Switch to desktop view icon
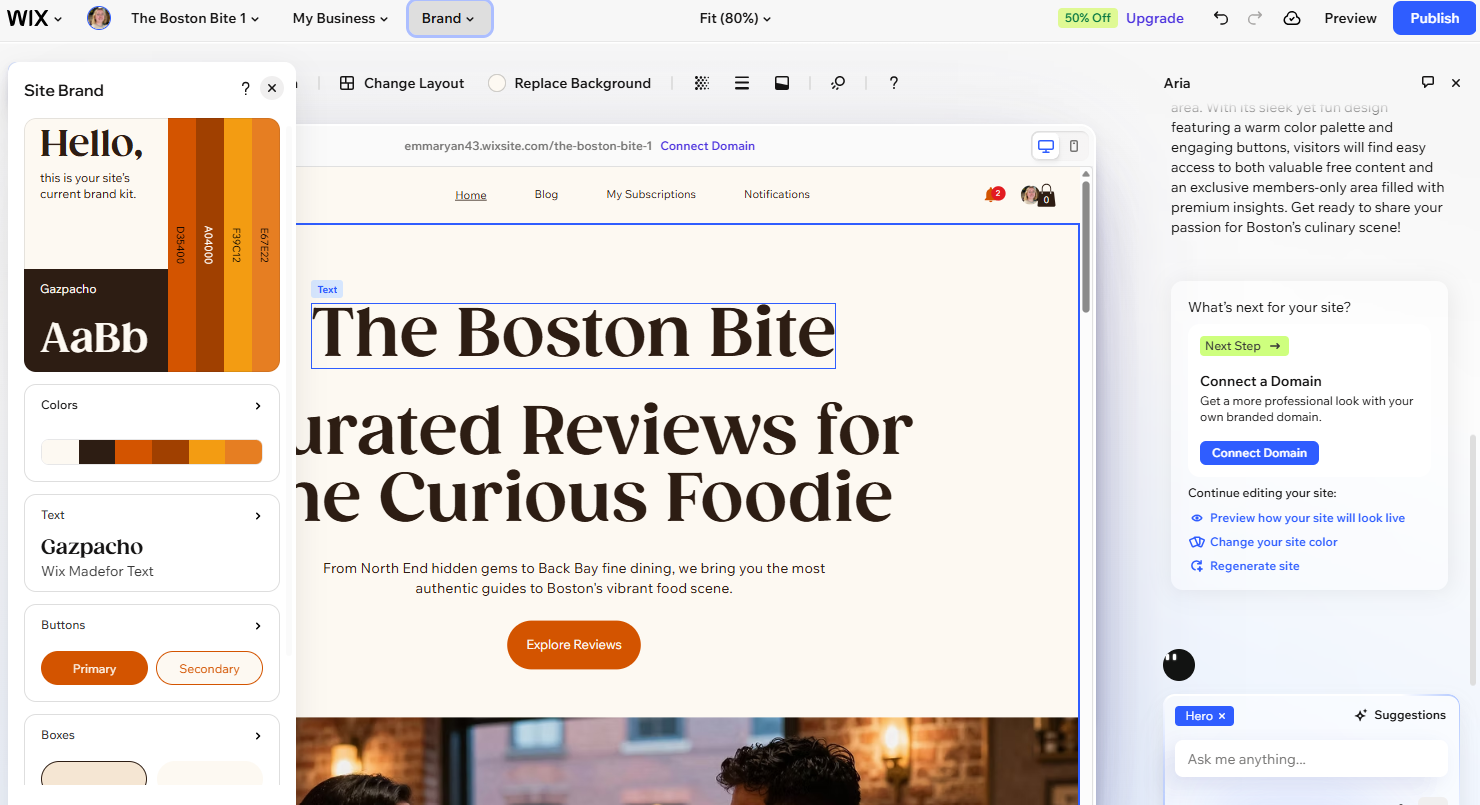1480x805 pixels. 1046,146
